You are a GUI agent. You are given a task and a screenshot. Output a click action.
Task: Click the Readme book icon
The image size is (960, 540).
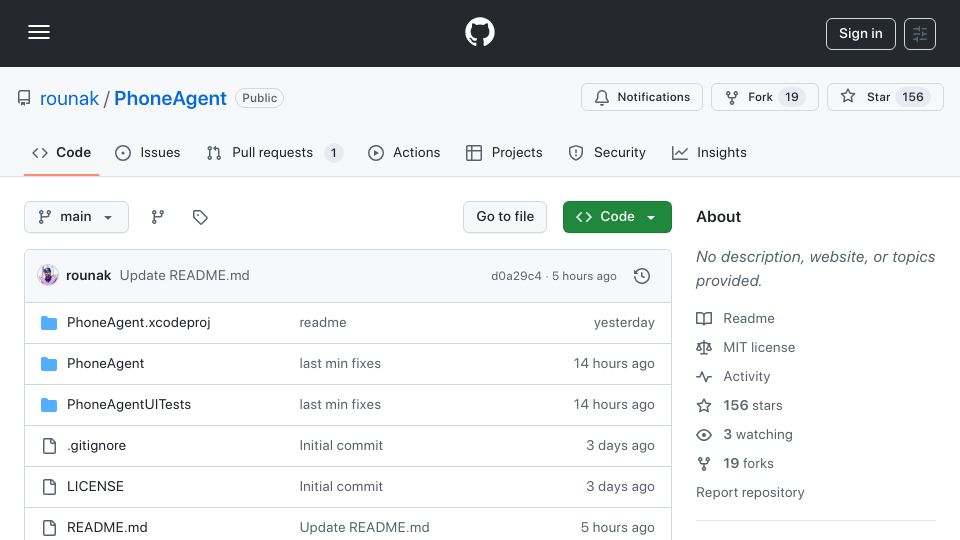coord(704,318)
